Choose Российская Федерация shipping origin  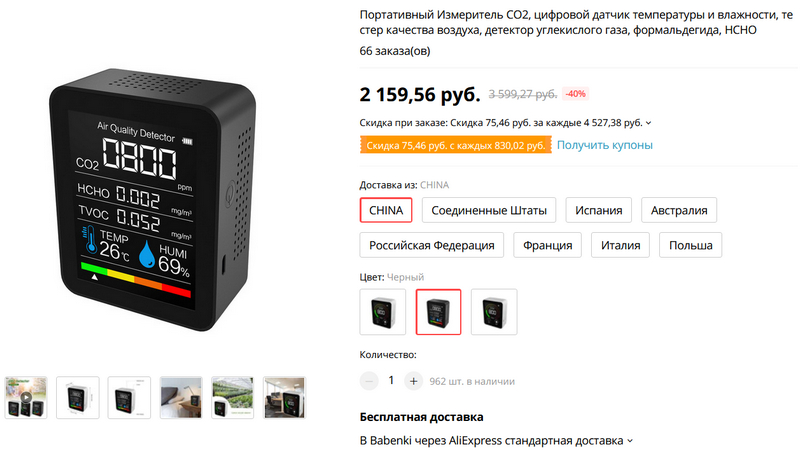pyautogui.click(x=432, y=245)
